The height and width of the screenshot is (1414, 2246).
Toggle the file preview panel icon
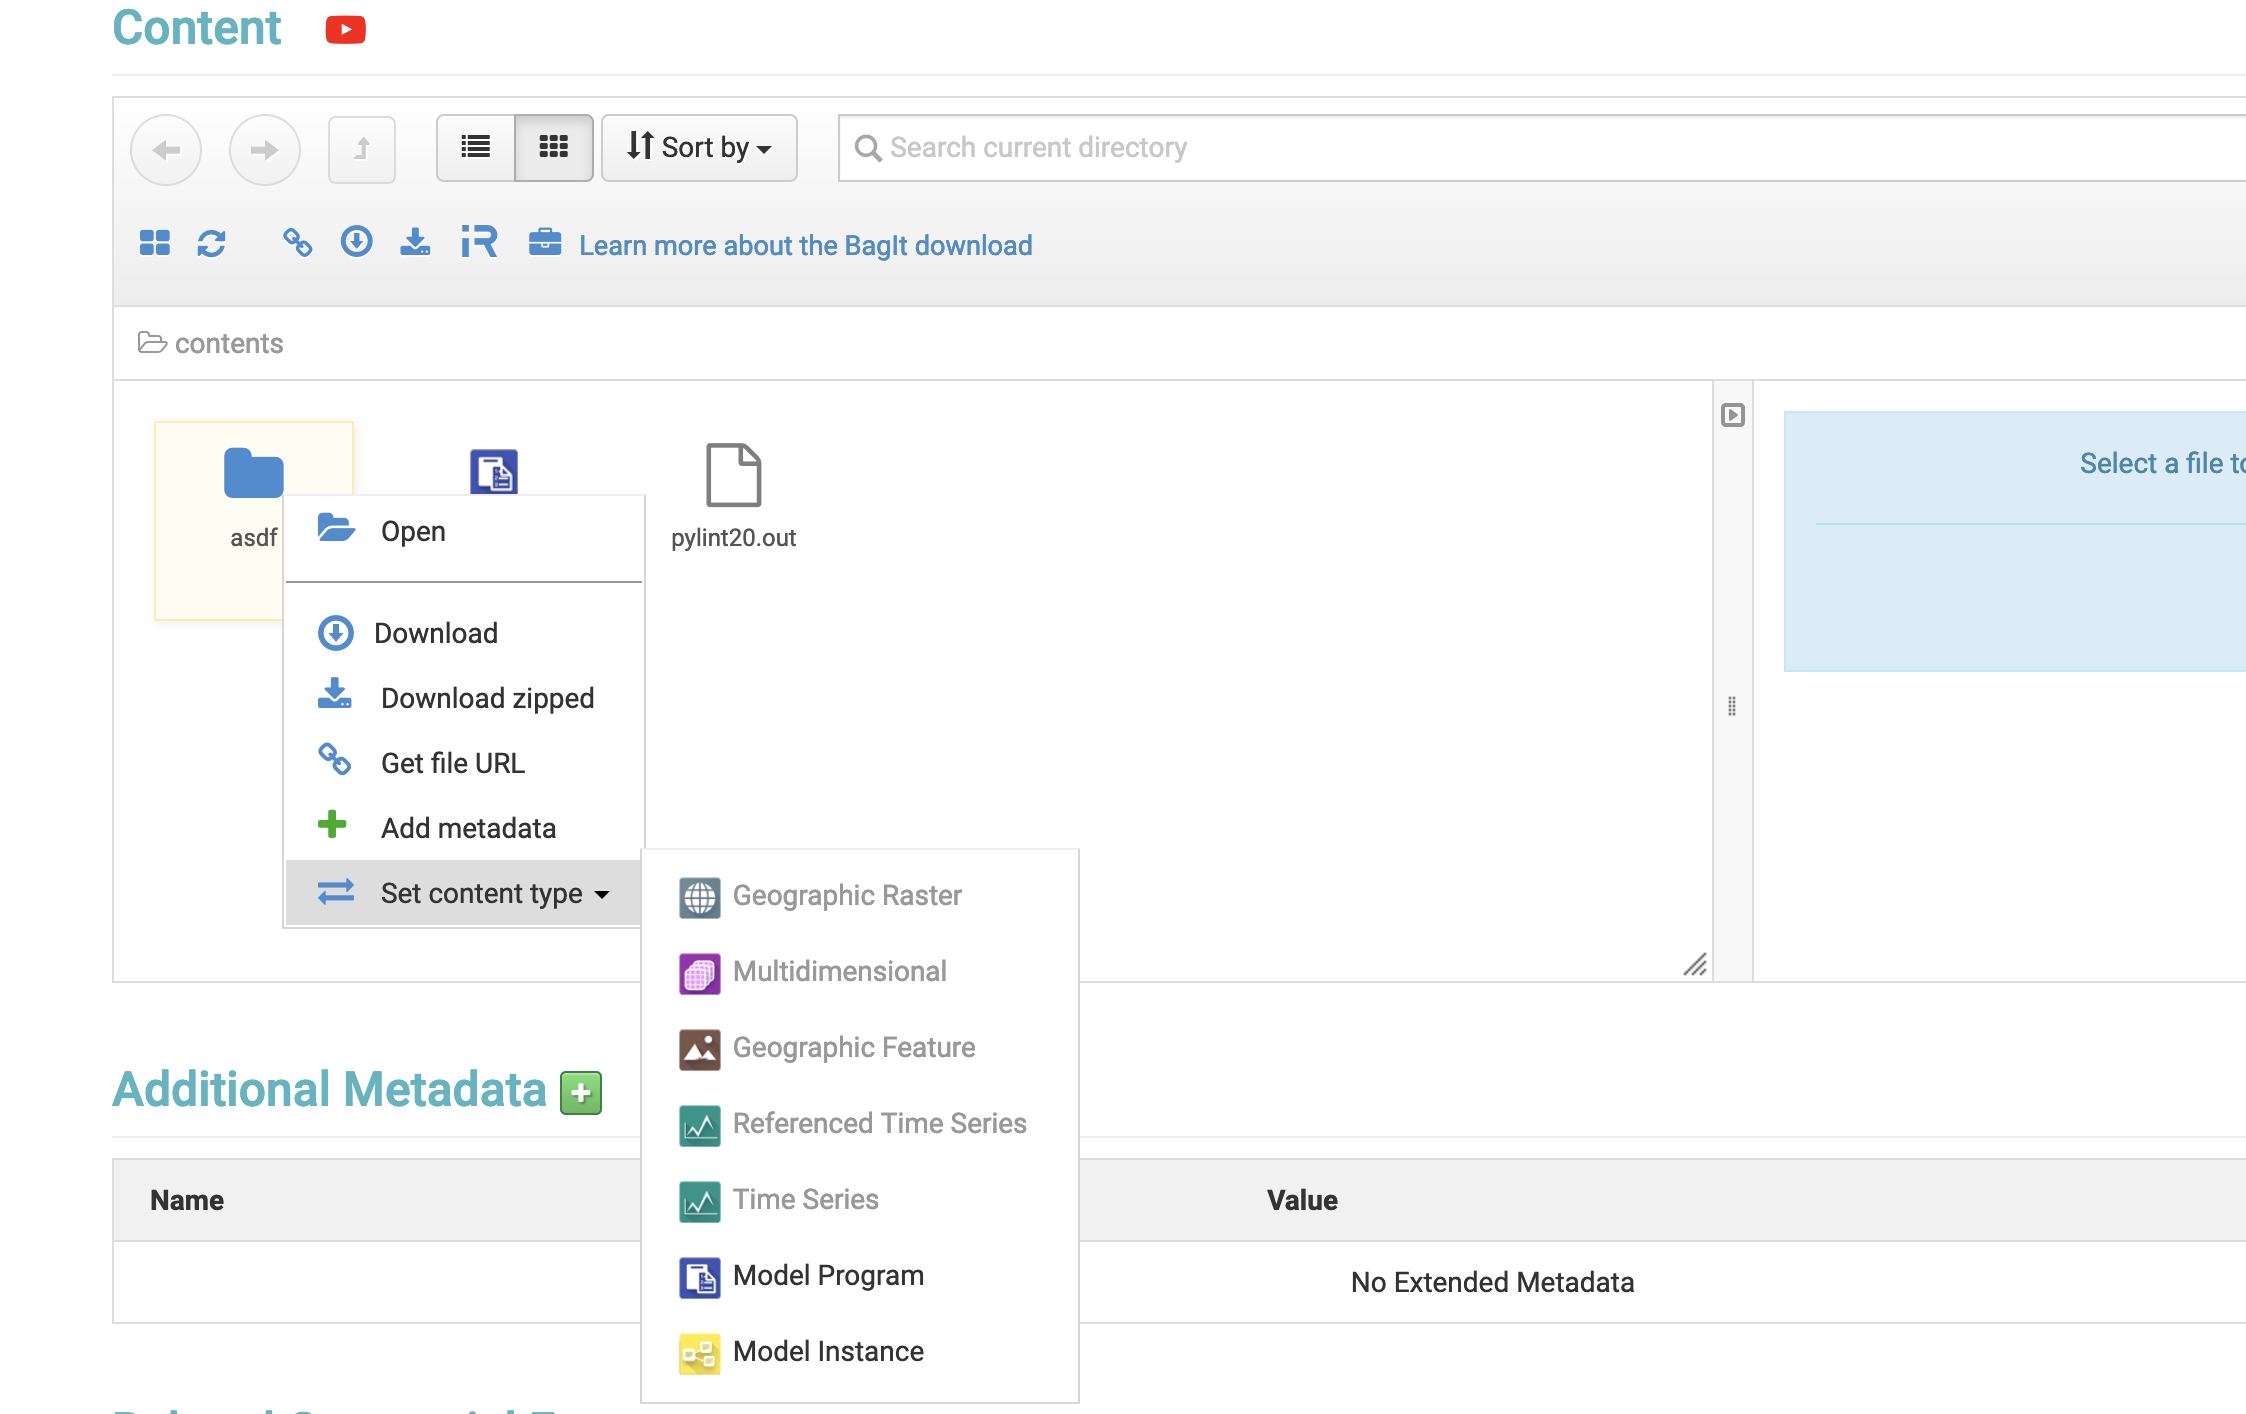pos(1733,413)
